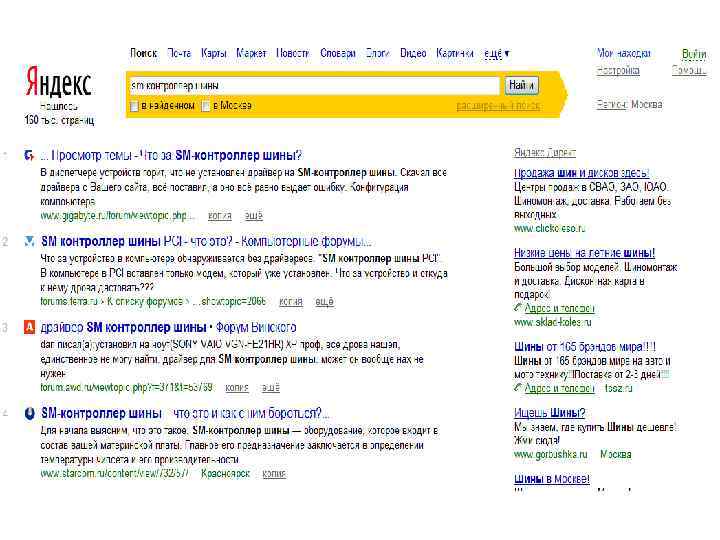Expand the 'ещё' services dropdown
Image resolution: width=720 pixels, height=540 pixels.
(x=497, y=54)
